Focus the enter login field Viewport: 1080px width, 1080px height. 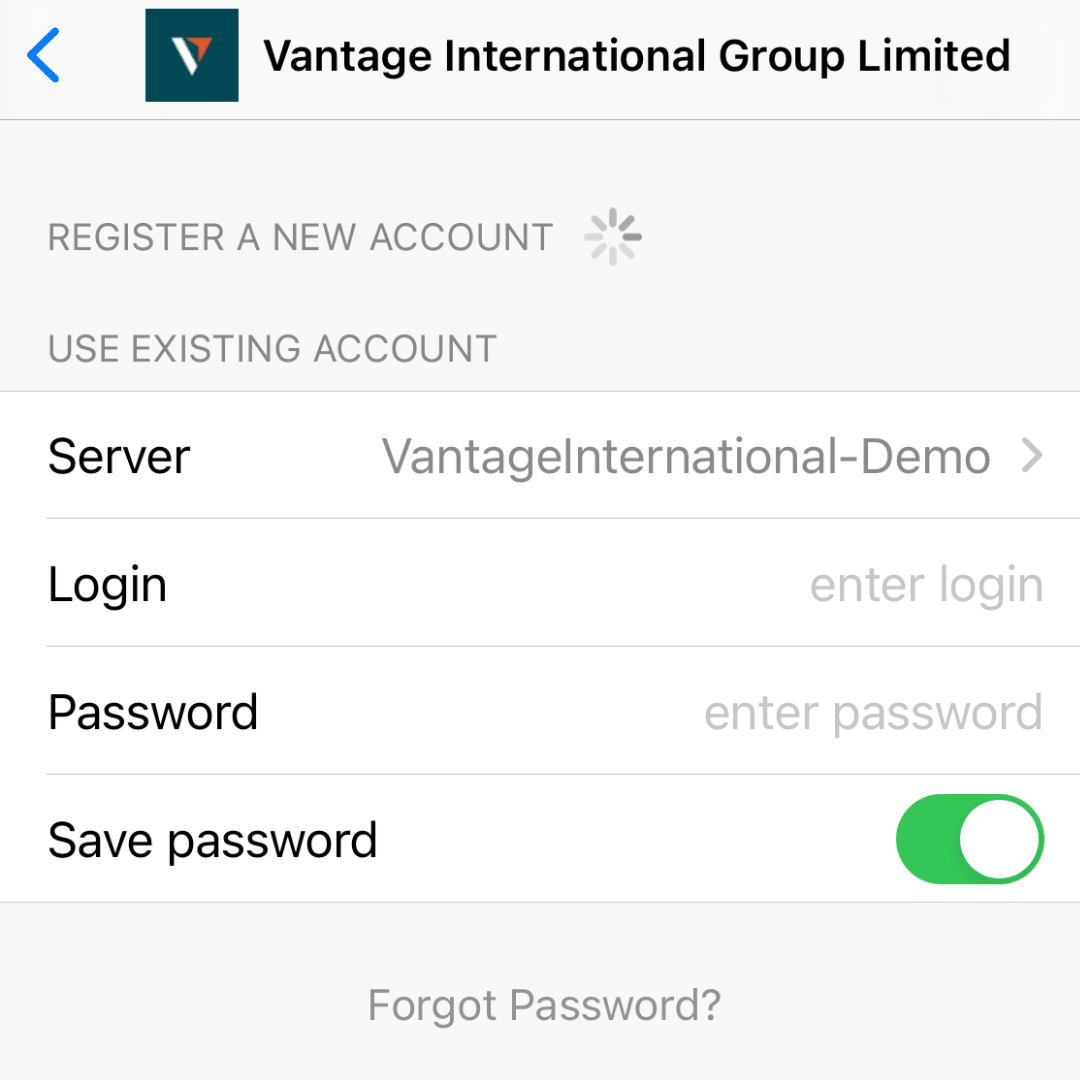(925, 585)
